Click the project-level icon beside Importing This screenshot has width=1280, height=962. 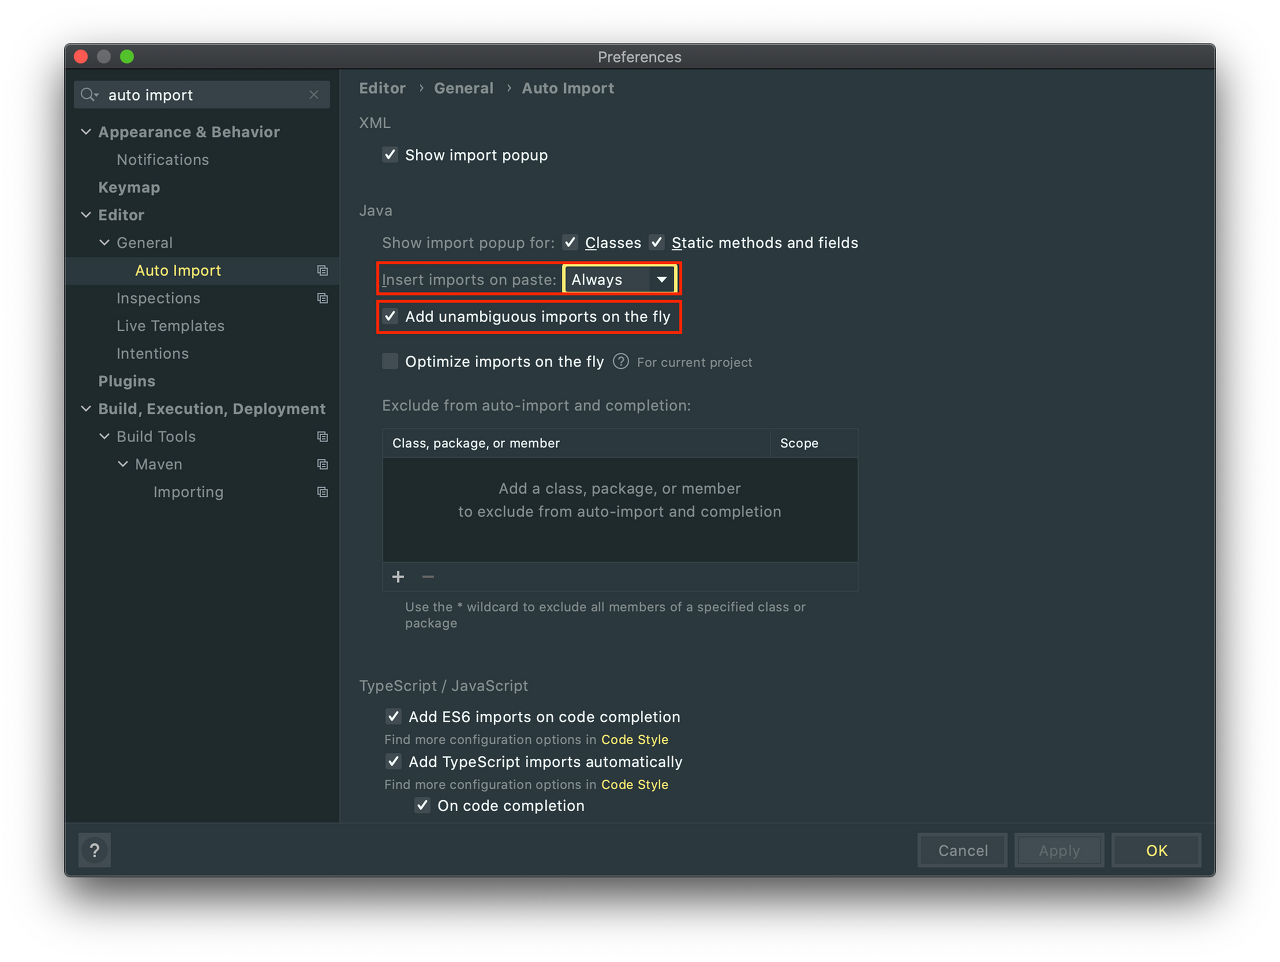322,492
